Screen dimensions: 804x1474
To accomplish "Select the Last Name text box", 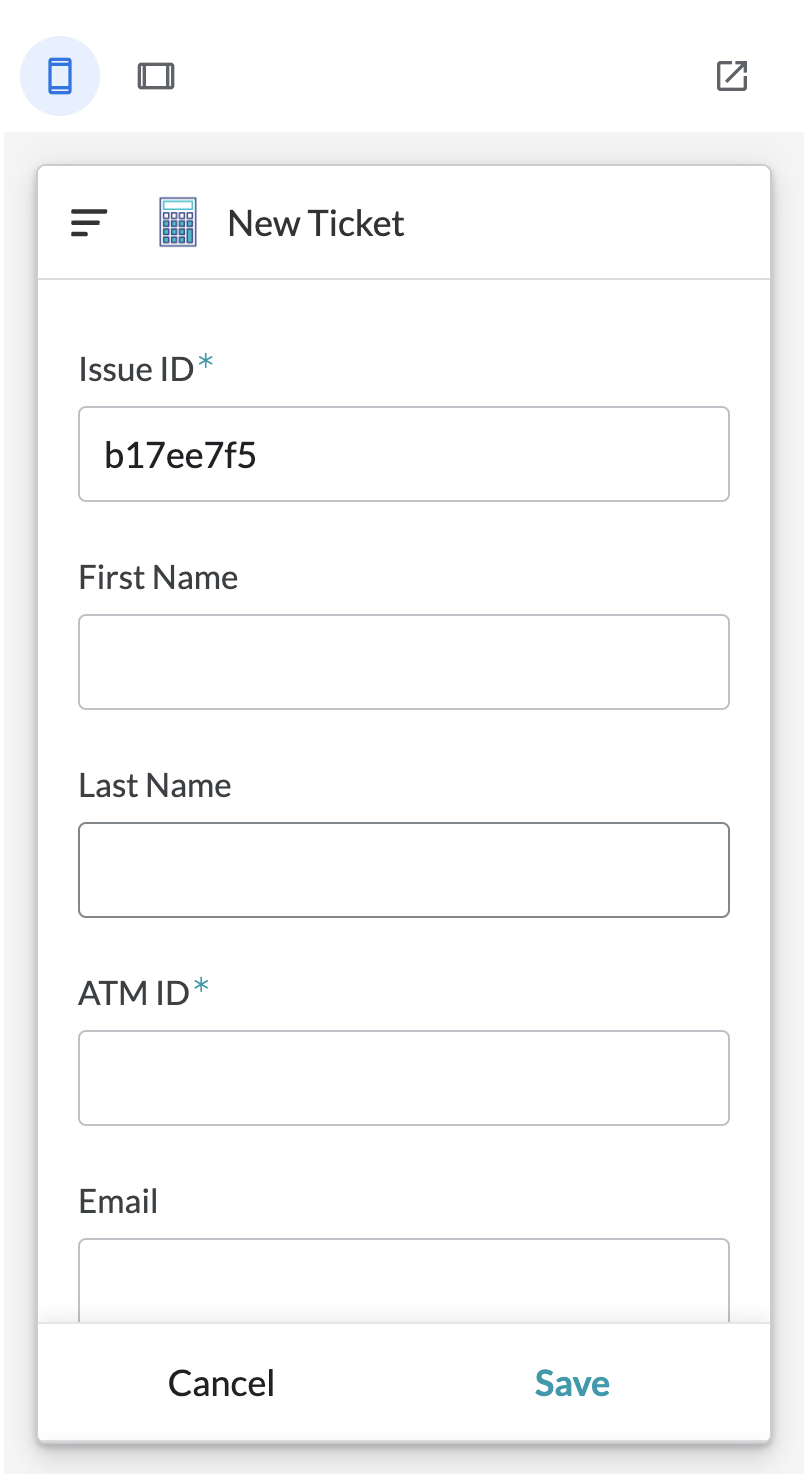I will coord(404,870).
